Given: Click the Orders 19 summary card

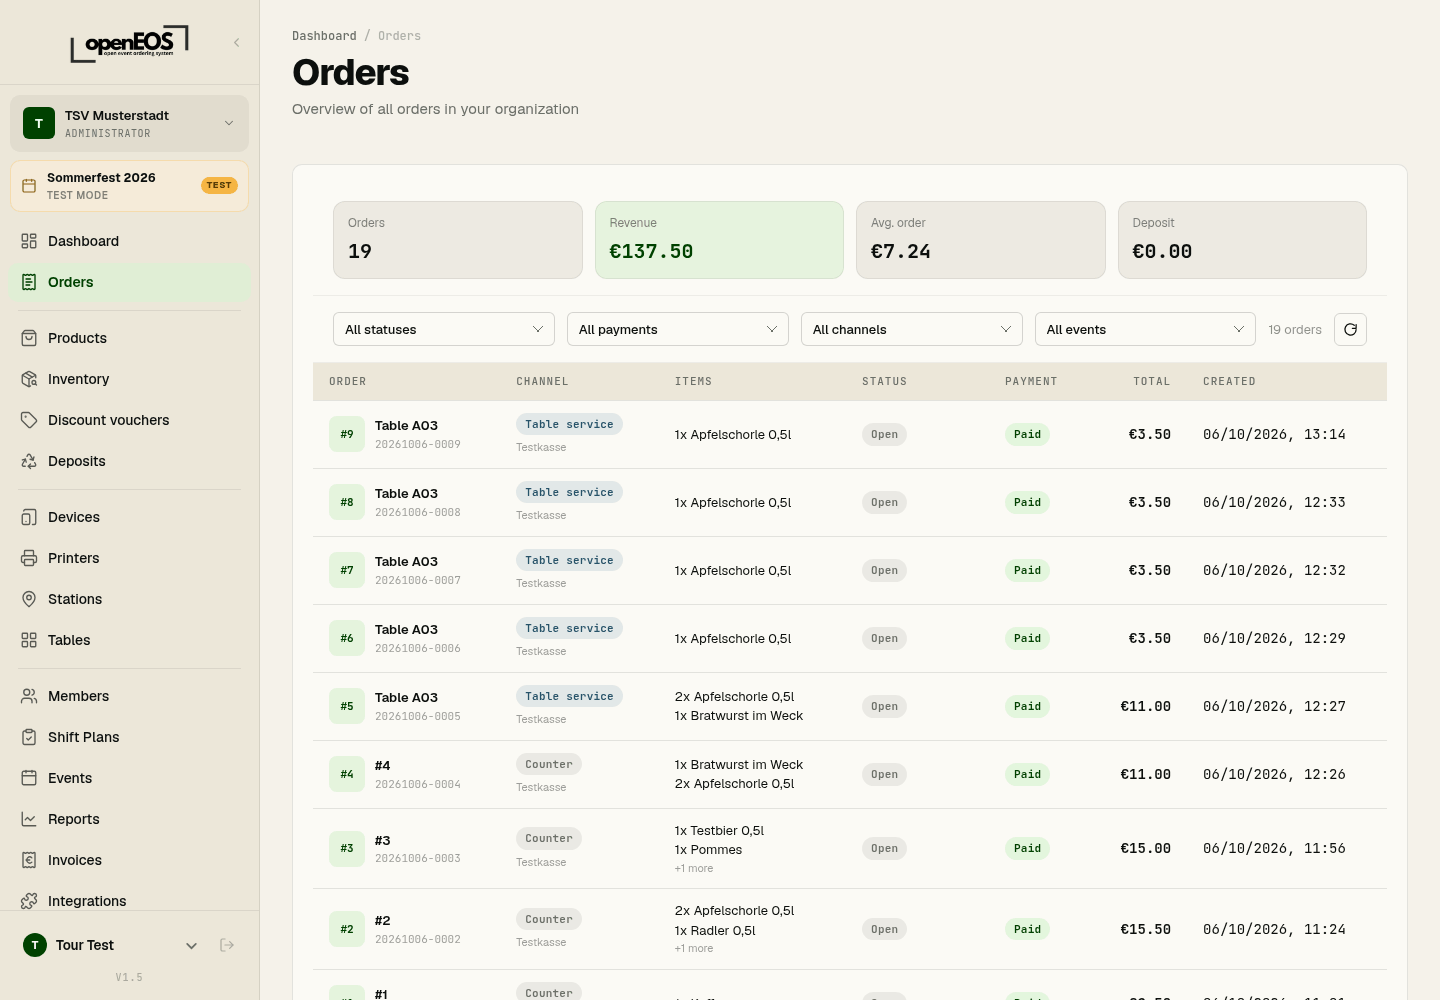Looking at the screenshot, I should click(458, 240).
